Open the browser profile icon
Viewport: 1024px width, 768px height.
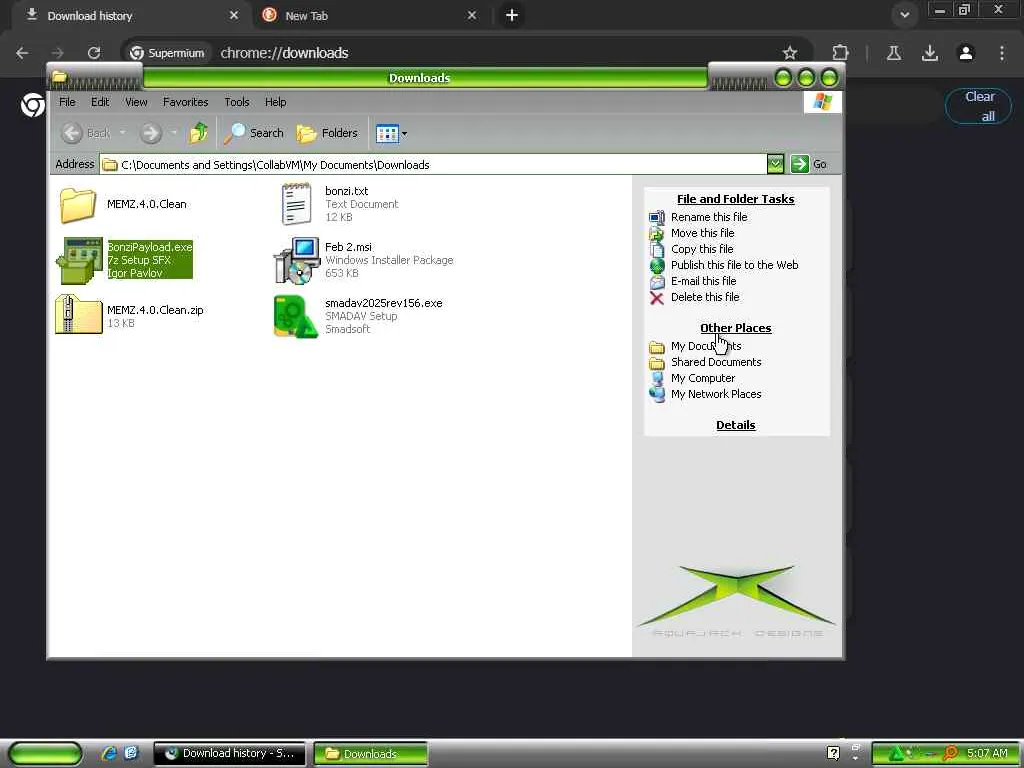(x=966, y=53)
